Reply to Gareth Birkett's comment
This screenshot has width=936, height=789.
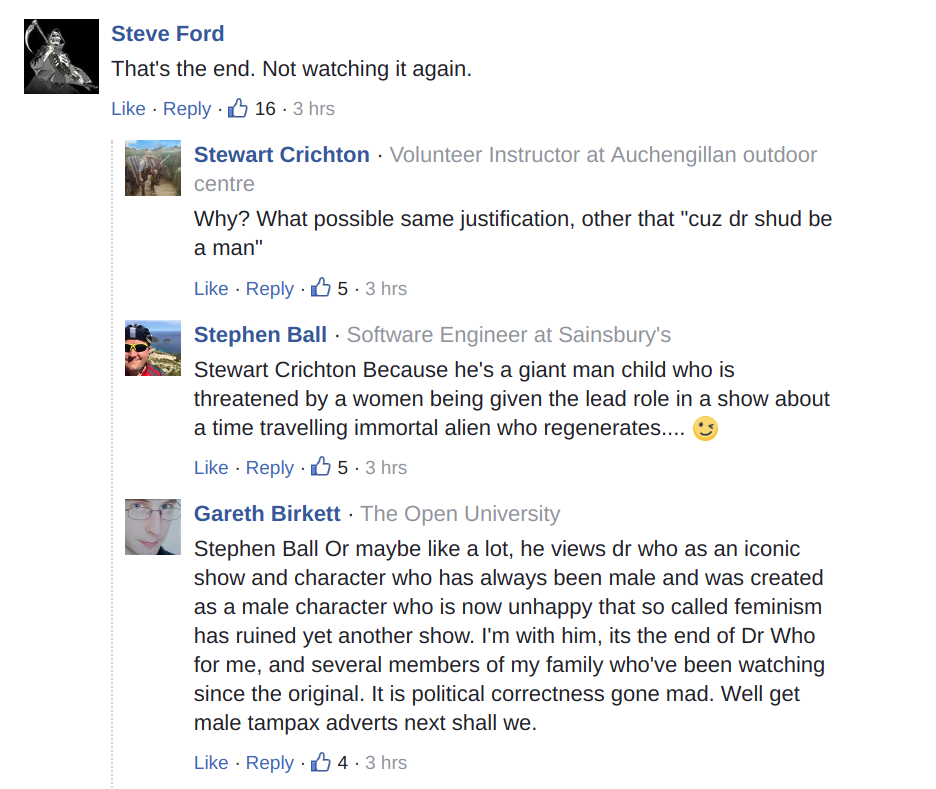(270, 763)
